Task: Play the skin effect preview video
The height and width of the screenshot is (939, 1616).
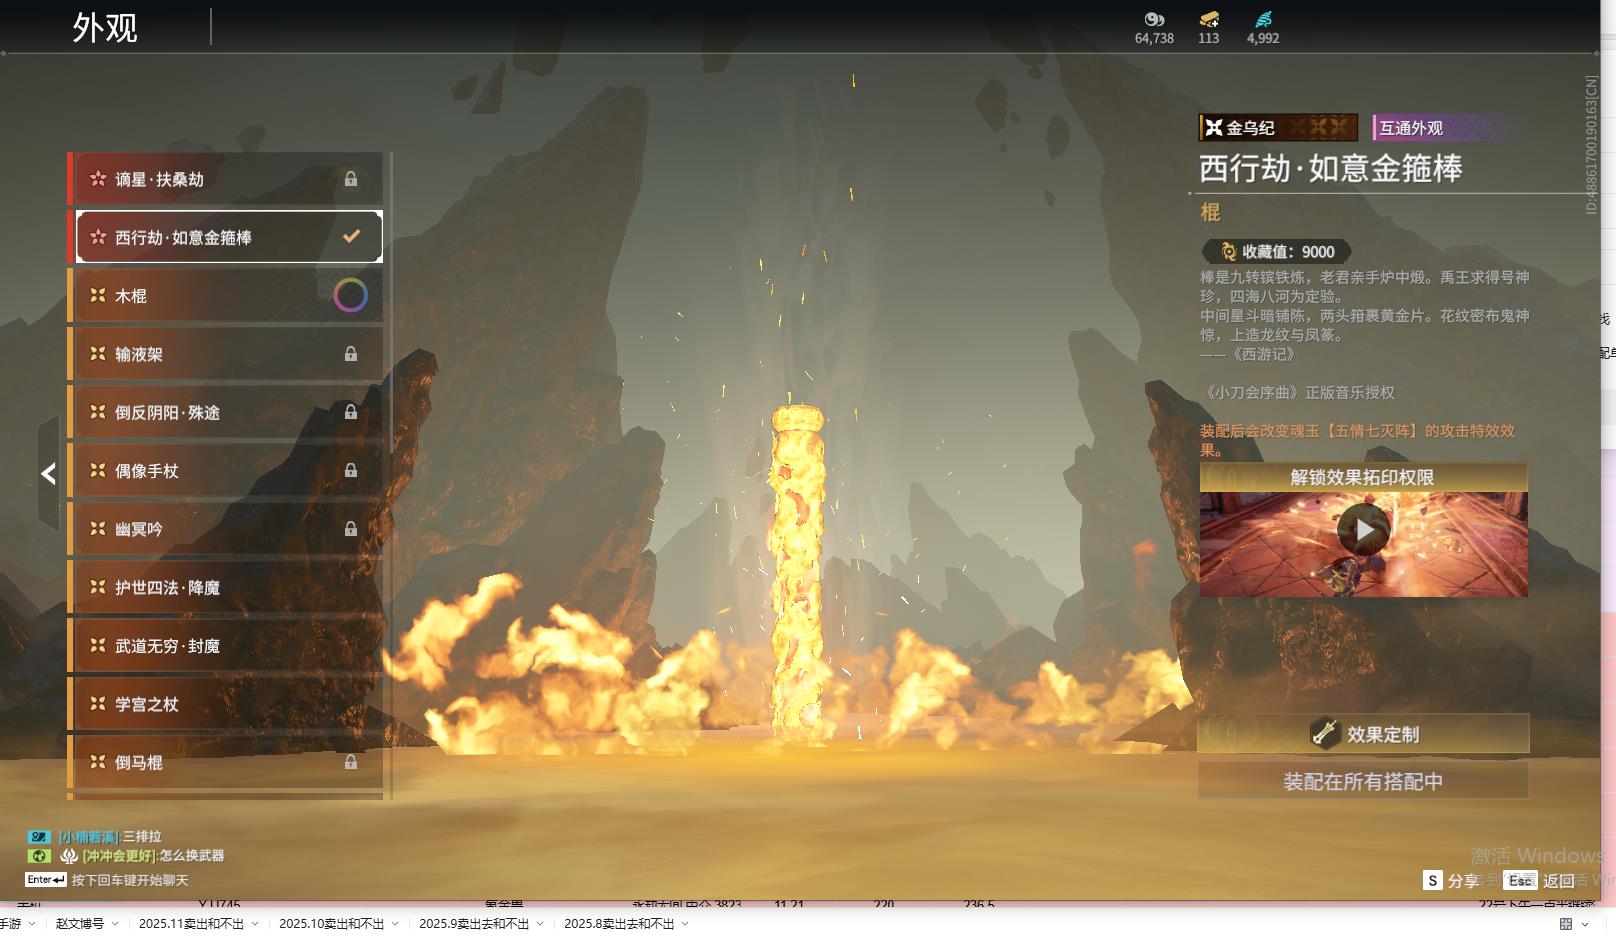Action: pos(1363,530)
